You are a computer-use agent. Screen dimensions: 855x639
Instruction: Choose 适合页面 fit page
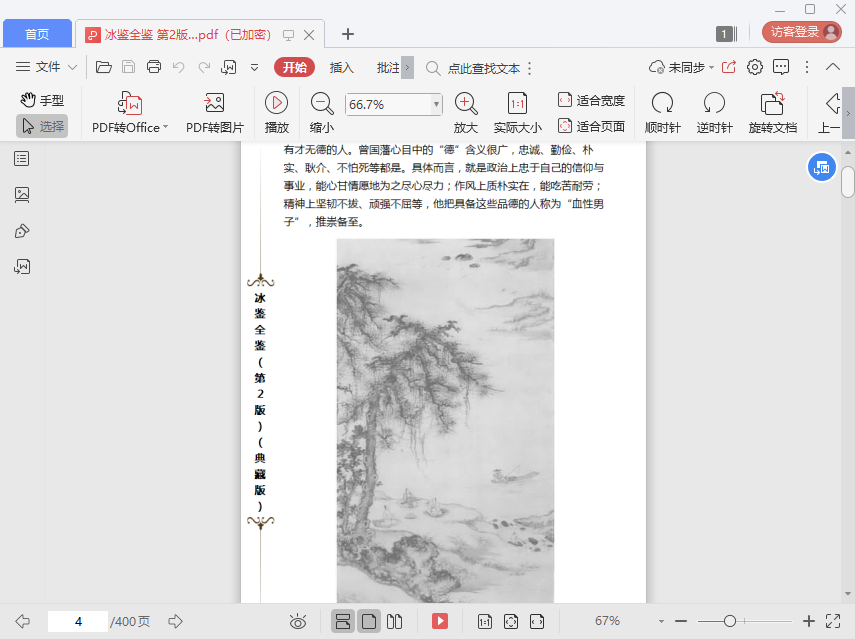(592, 126)
